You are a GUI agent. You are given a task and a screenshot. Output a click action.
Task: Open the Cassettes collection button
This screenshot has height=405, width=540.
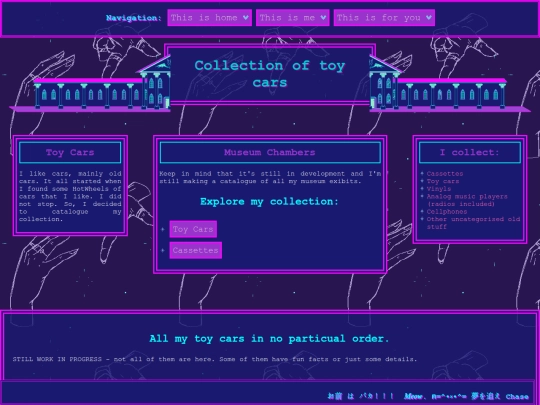point(195,250)
